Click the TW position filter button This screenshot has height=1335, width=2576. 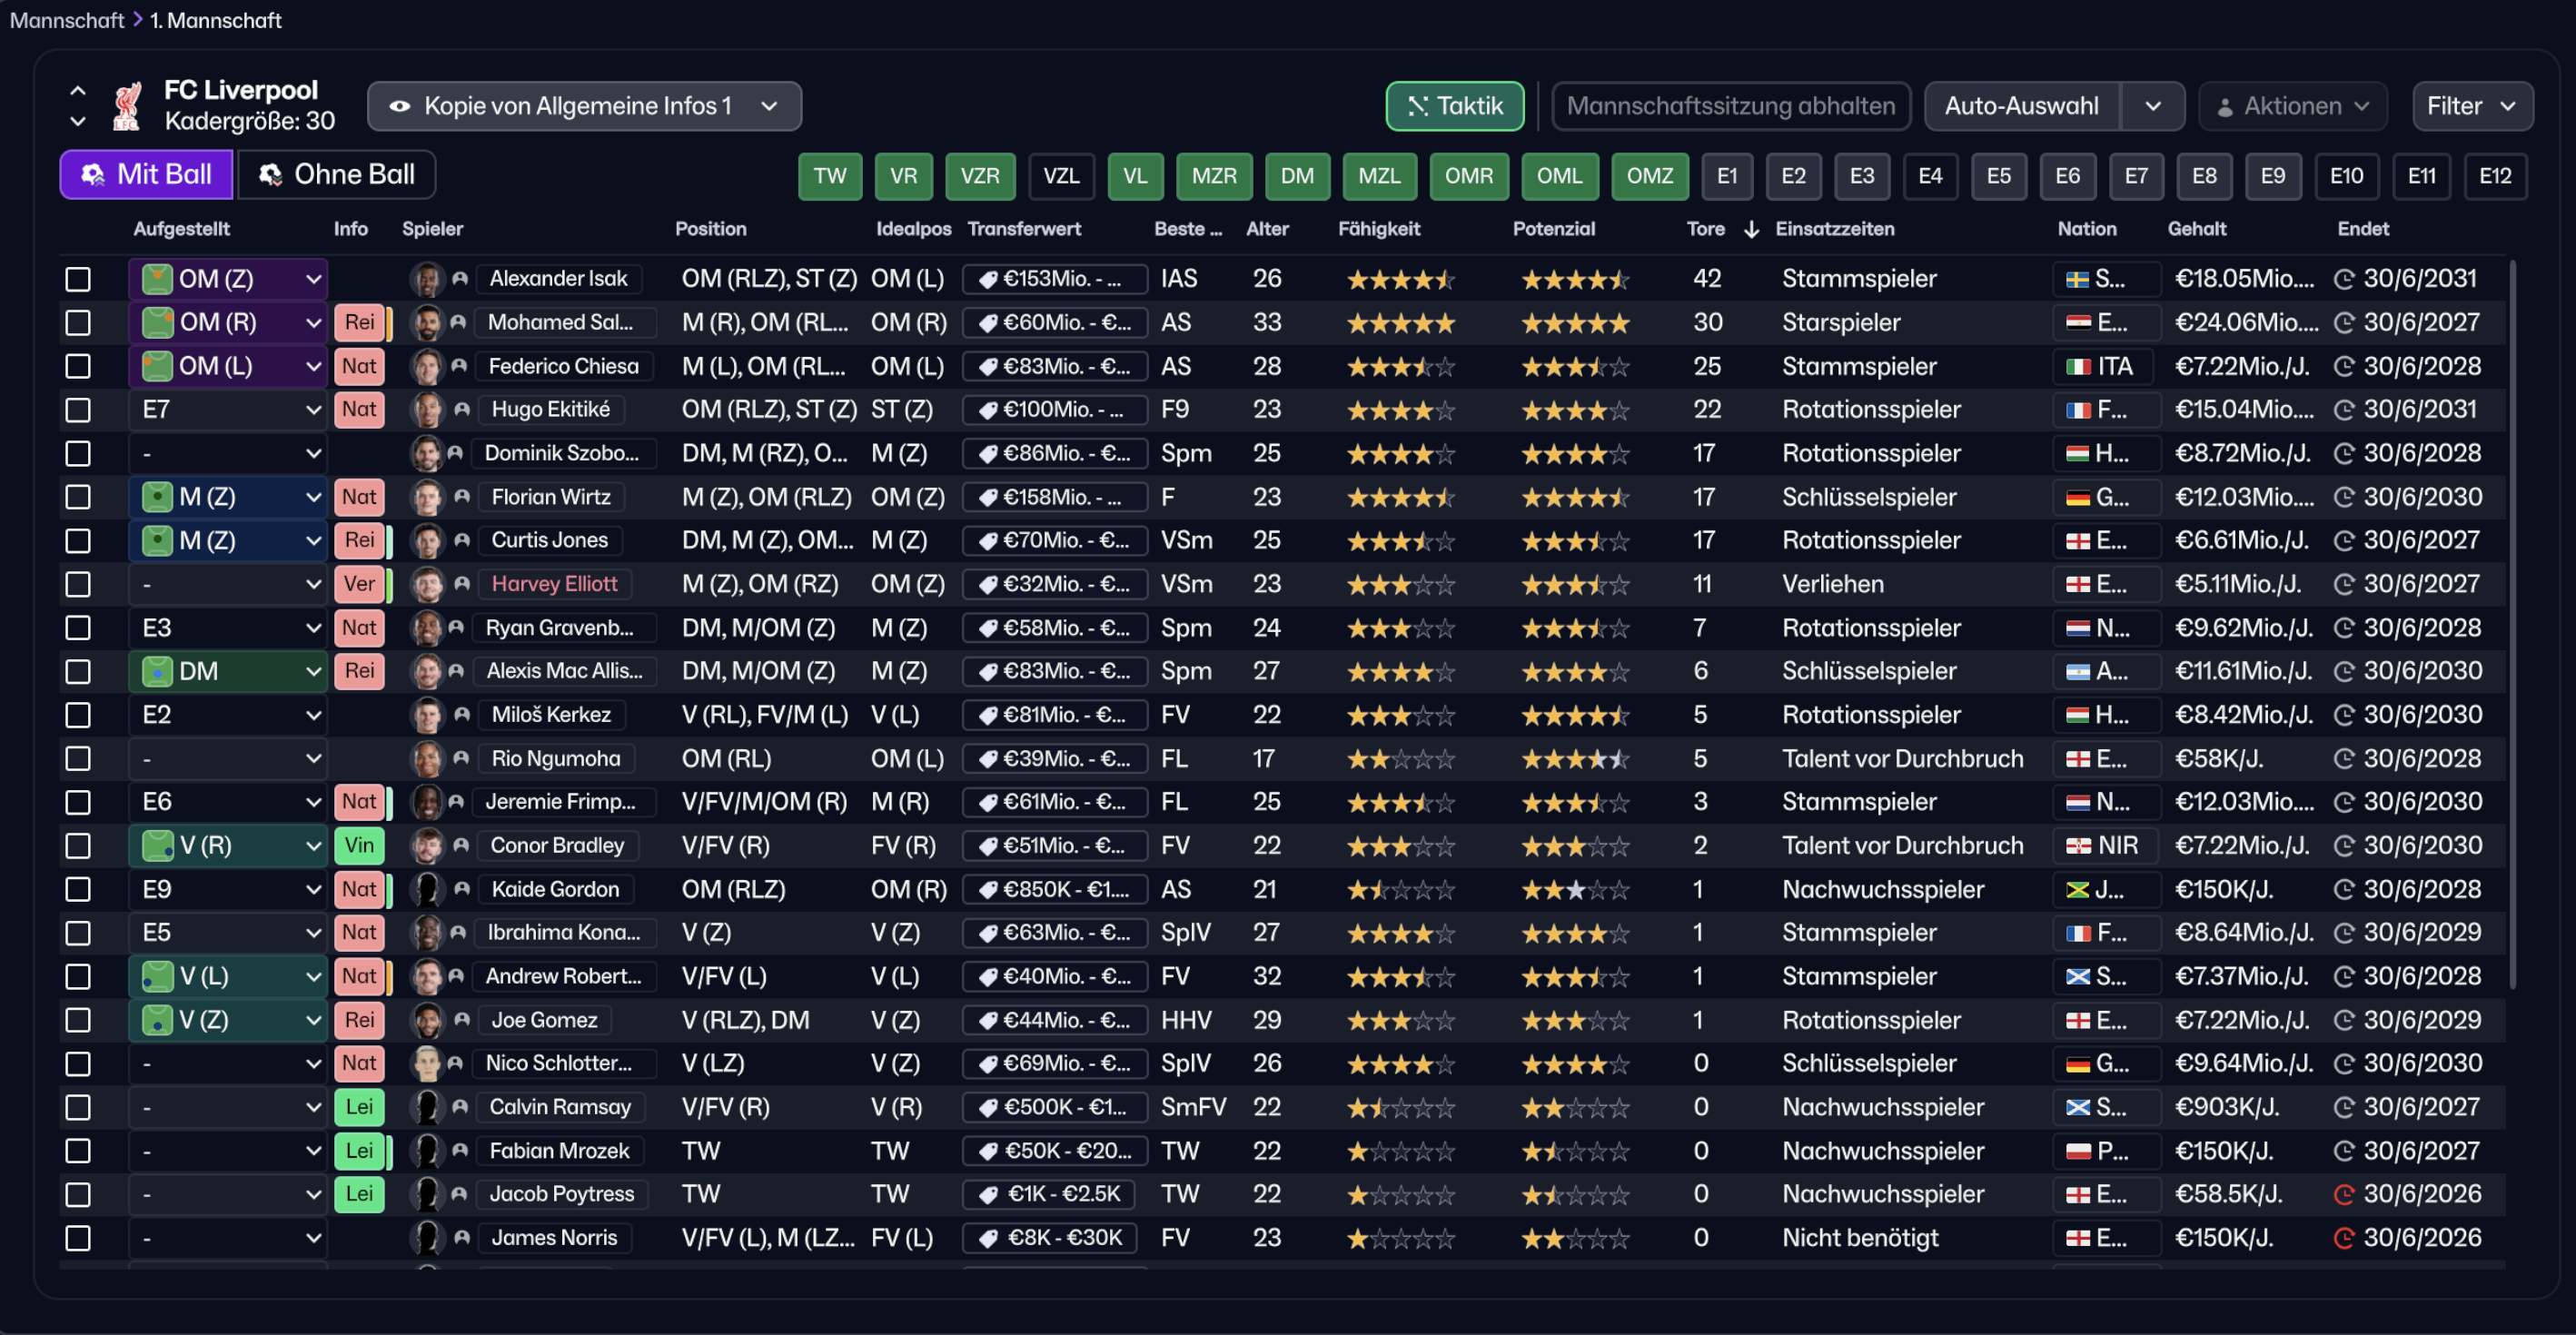point(829,176)
